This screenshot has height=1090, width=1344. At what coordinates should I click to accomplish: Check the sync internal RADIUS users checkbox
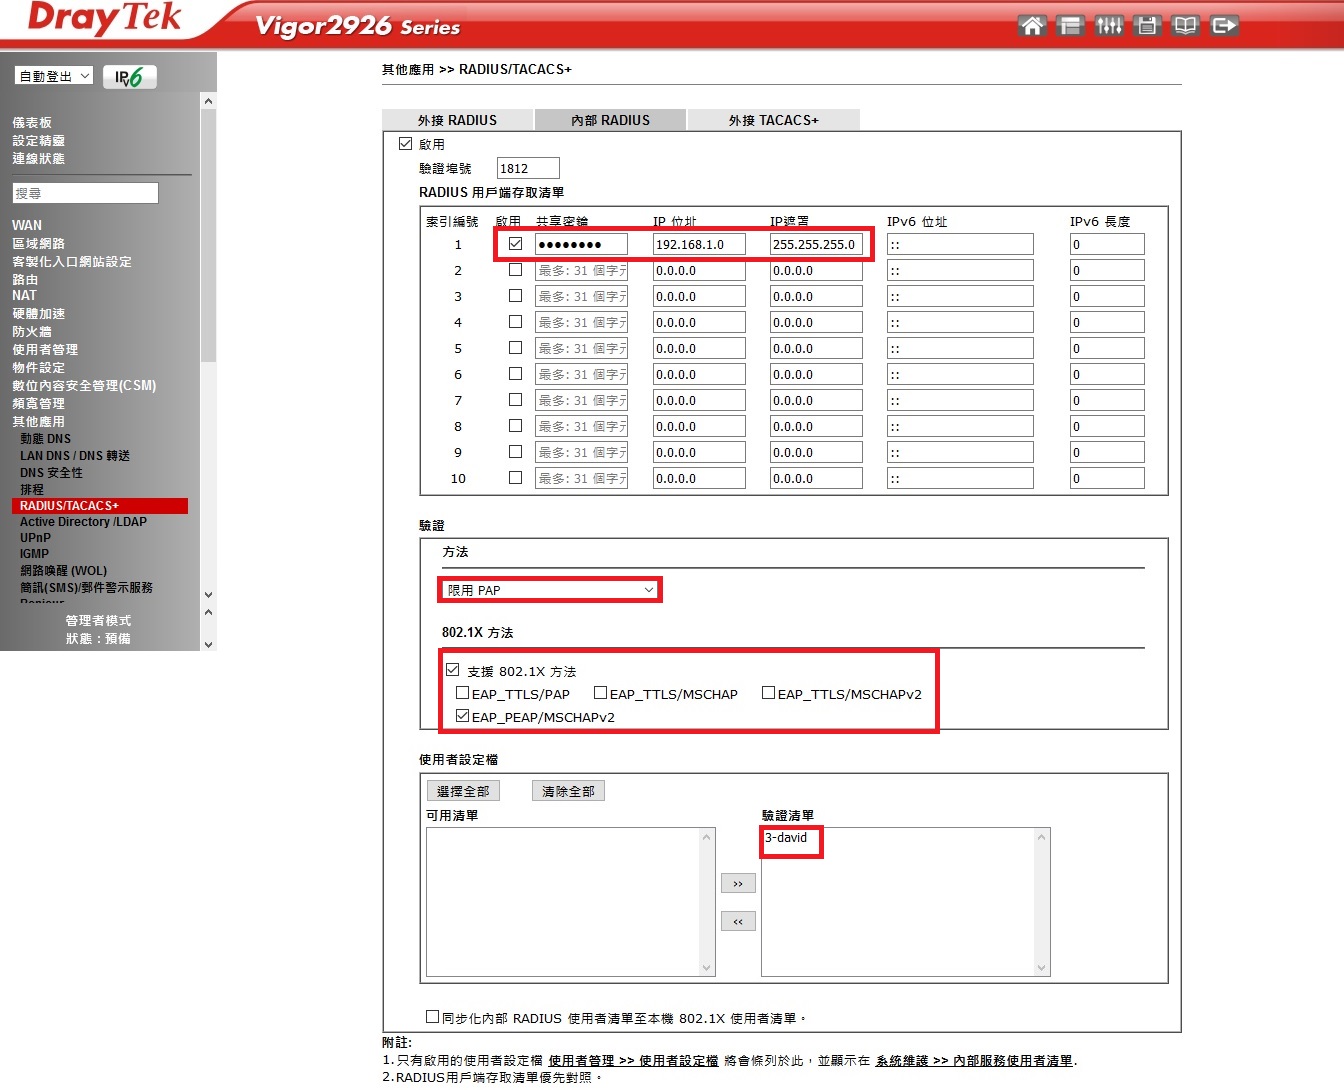[x=432, y=1017]
